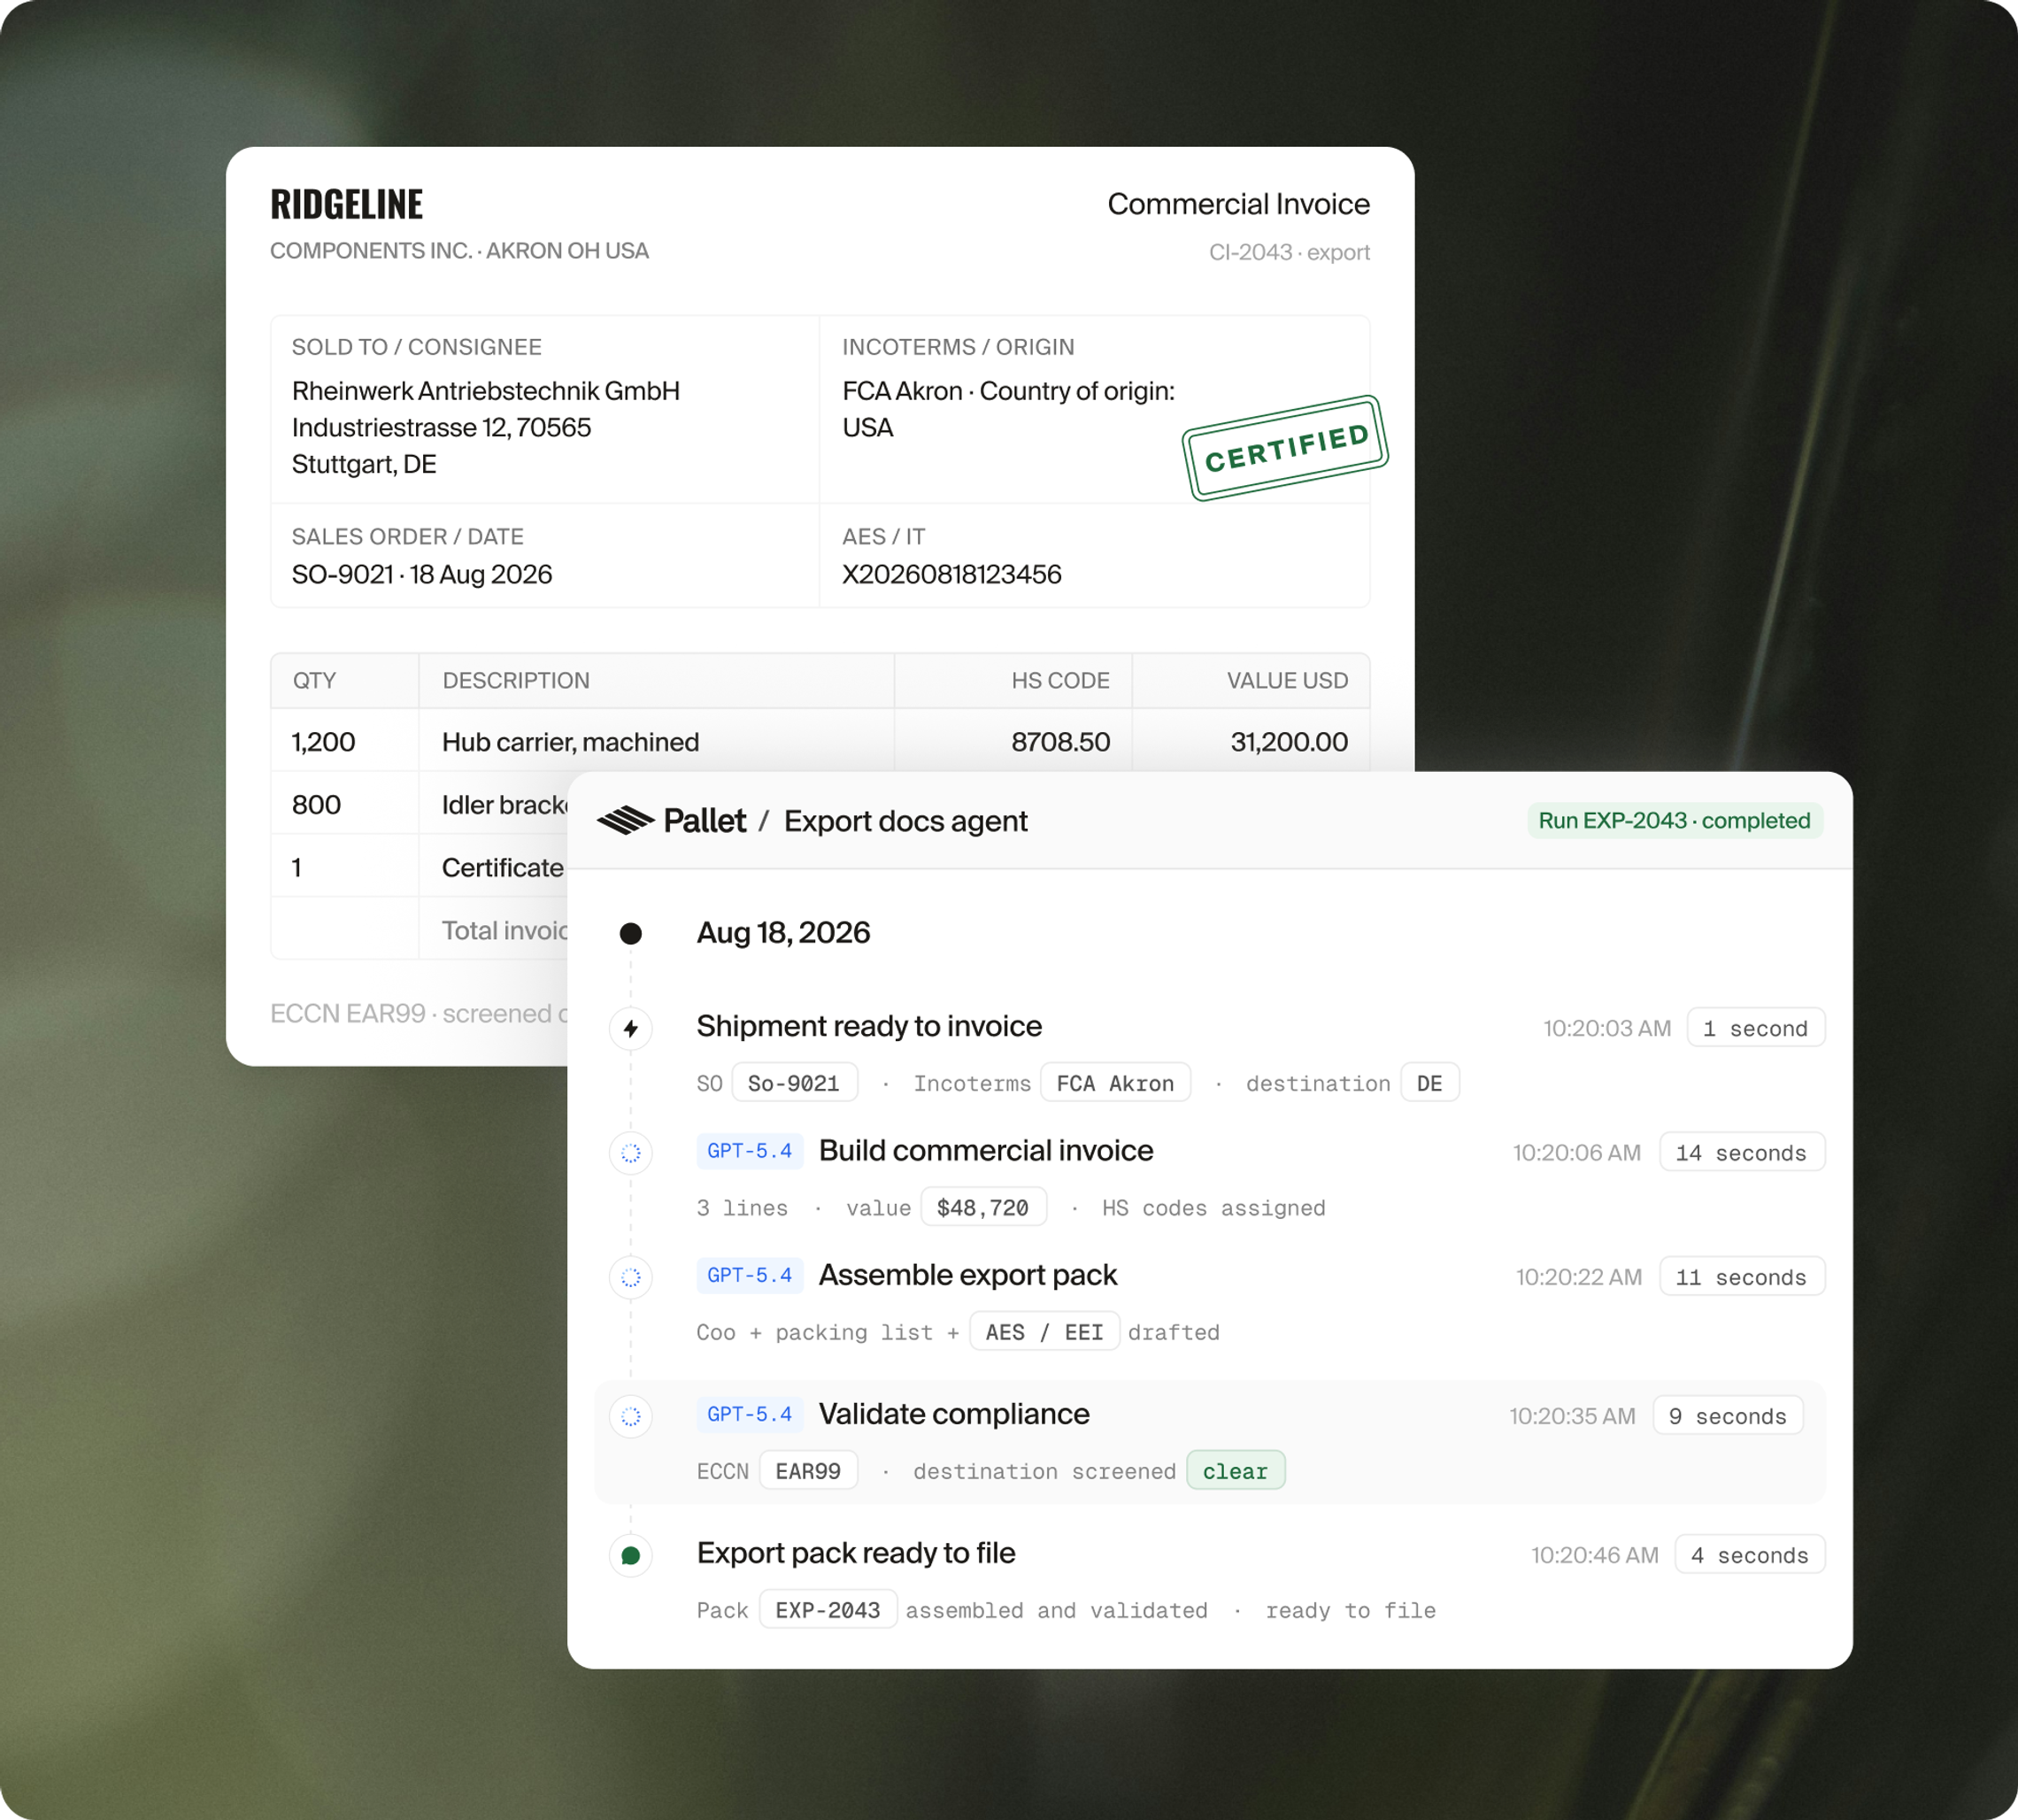The width and height of the screenshot is (2018, 1820).
Task: Click the 10:20:03 AM timestamp
Action: click(x=1607, y=1028)
